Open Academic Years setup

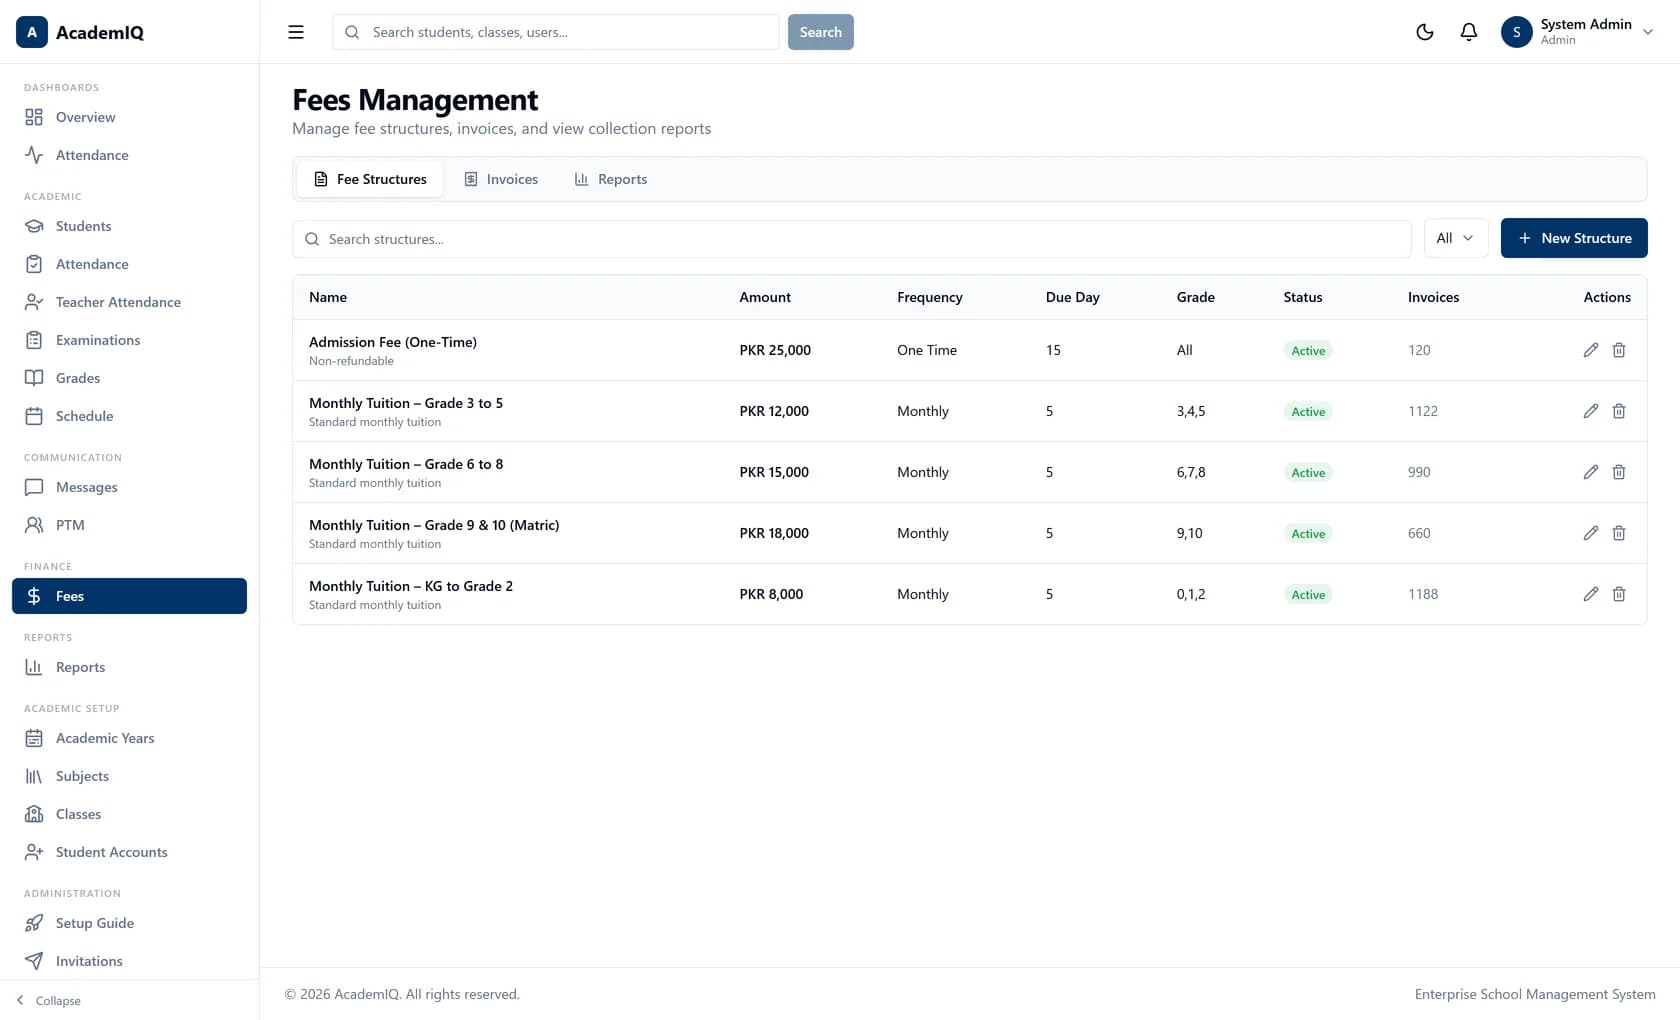[x=129, y=738]
